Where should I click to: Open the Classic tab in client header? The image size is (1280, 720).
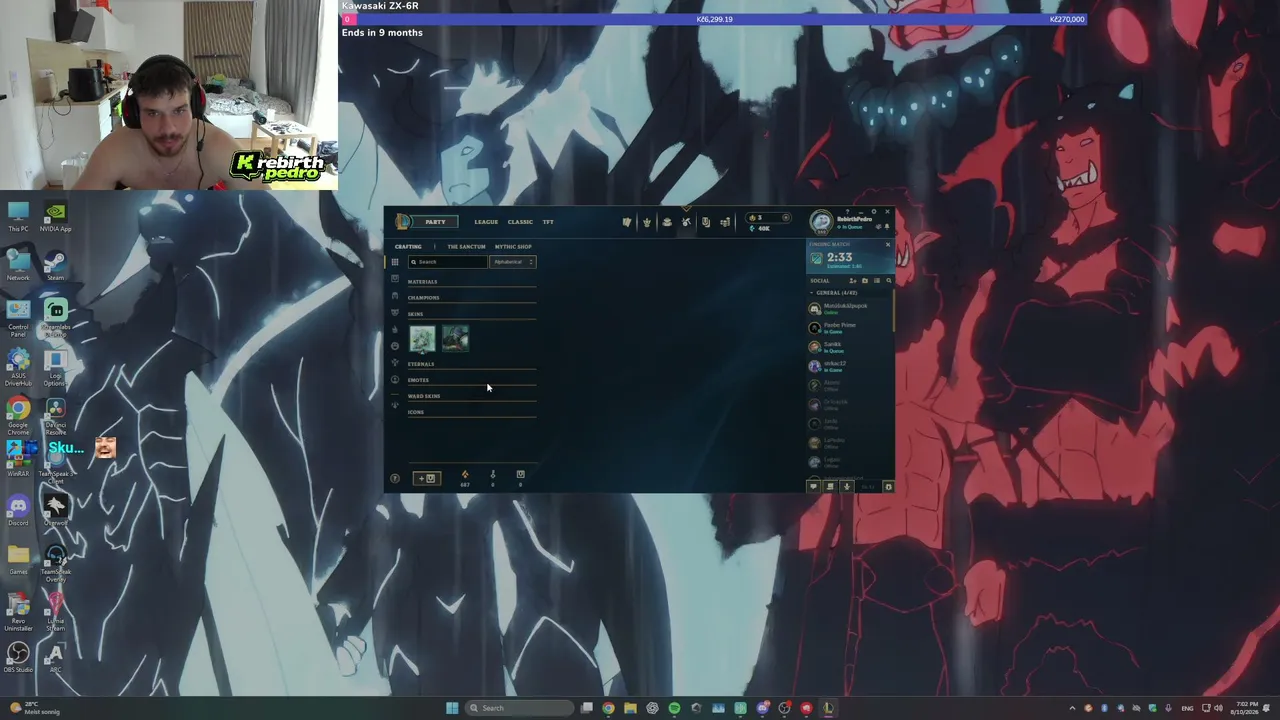(520, 222)
